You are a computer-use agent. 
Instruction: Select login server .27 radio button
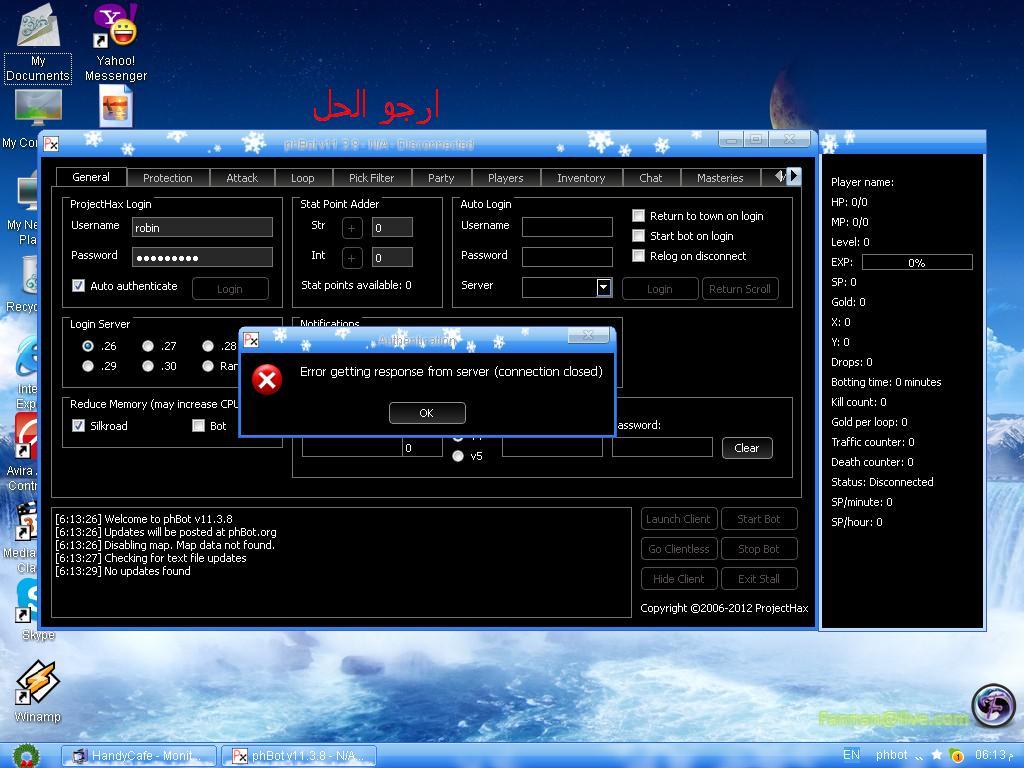tap(148, 346)
